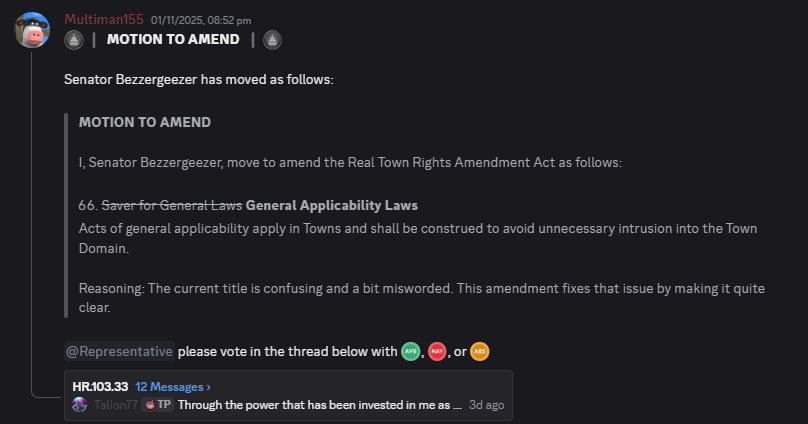Open the HR.103.33 thread title

[x=100, y=386]
